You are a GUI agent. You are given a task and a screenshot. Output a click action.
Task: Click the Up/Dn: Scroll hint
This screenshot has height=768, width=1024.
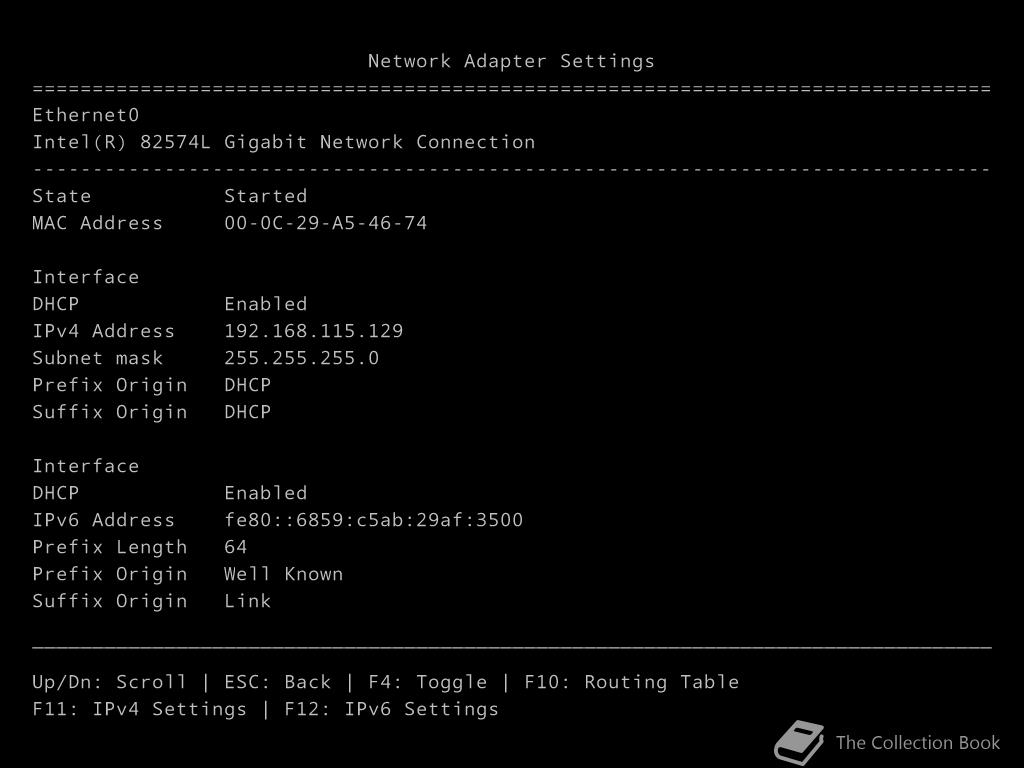pyautogui.click(x=109, y=682)
